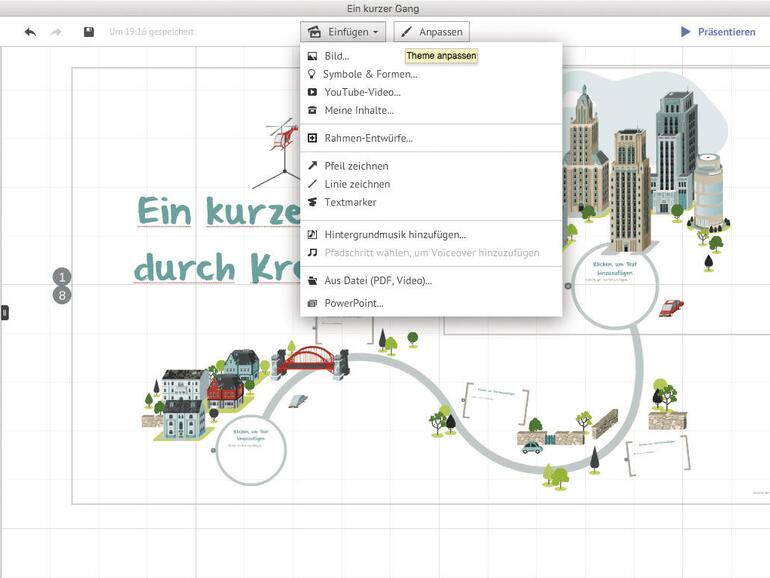This screenshot has width=770, height=578.
Task: Click the Anpassen theme button
Action: (432, 32)
